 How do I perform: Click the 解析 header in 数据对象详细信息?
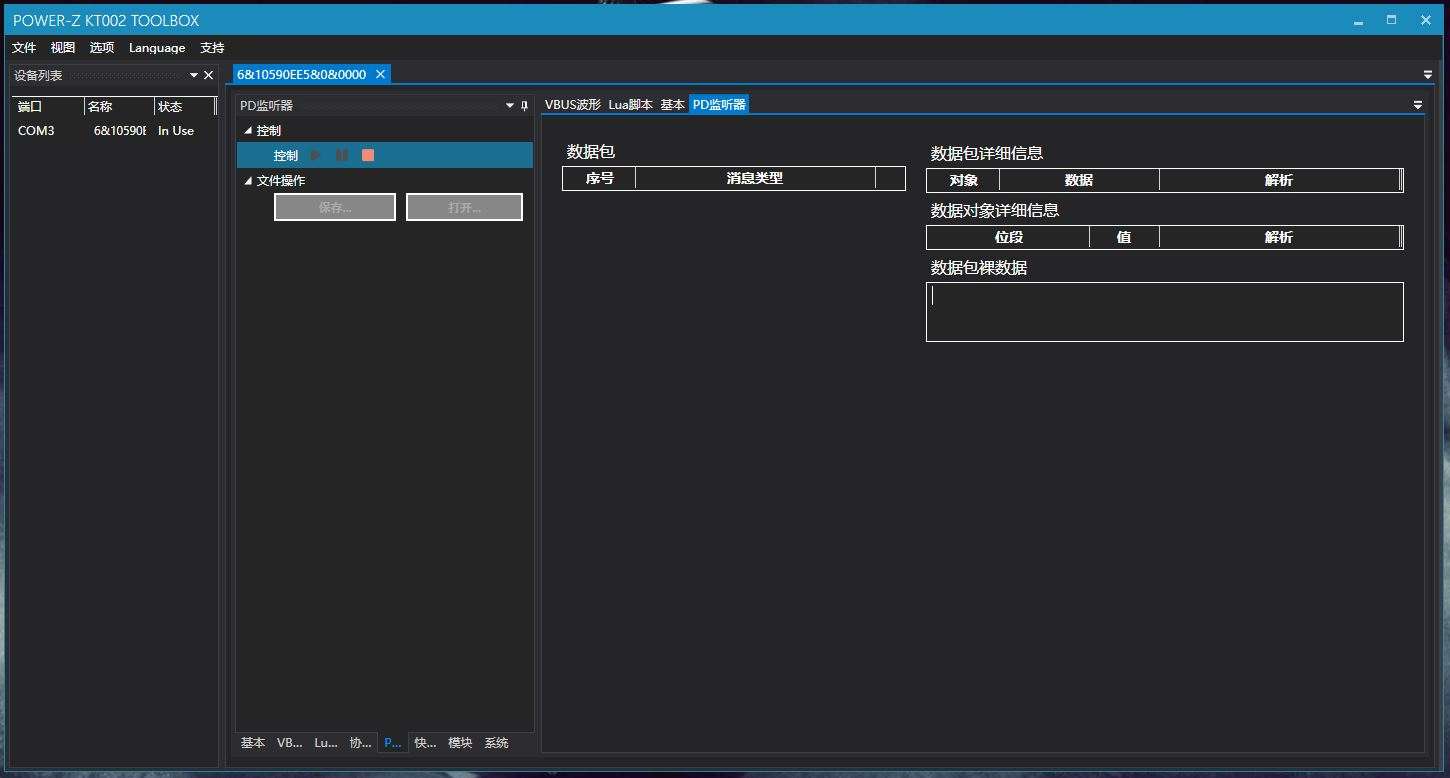click(1279, 238)
